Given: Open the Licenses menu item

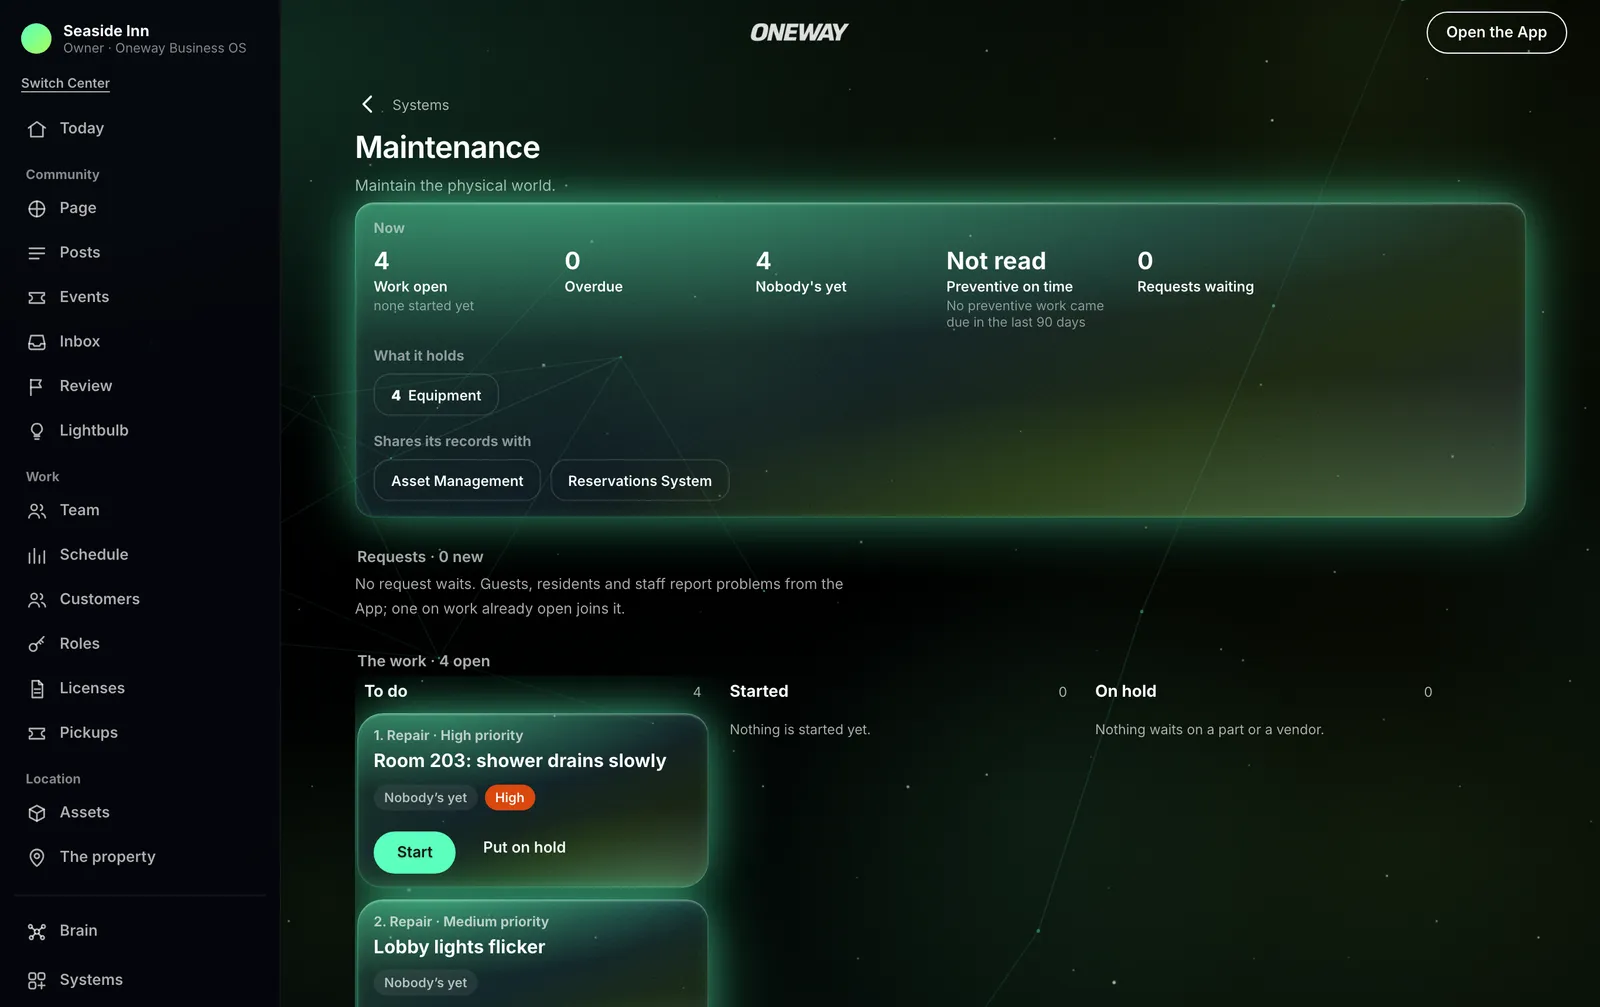Looking at the screenshot, I should click(140, 688).
